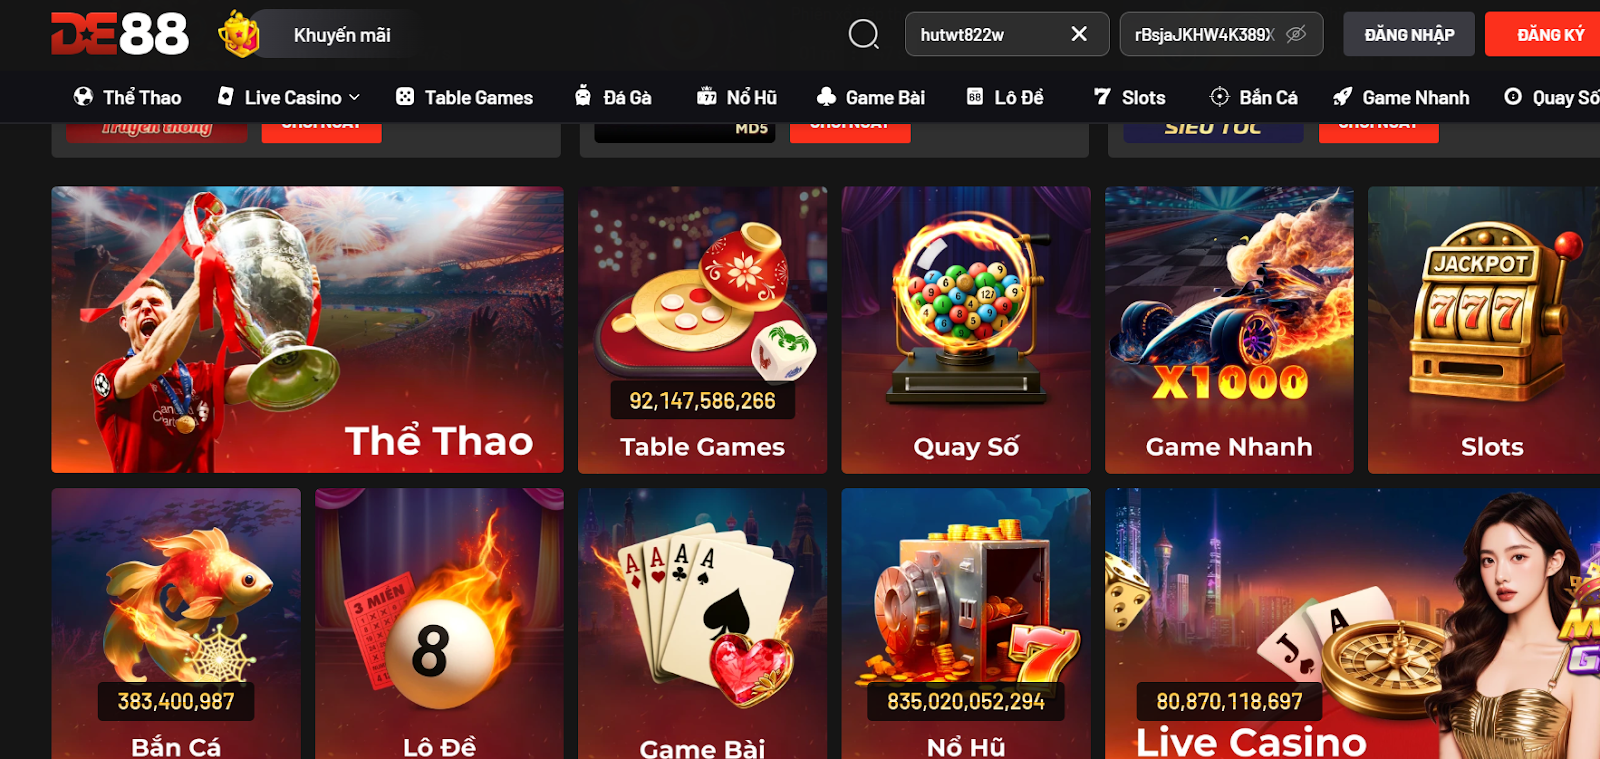Click the DE88 logo
Viewport: 1600px width, 759px height.
[120, 33]
